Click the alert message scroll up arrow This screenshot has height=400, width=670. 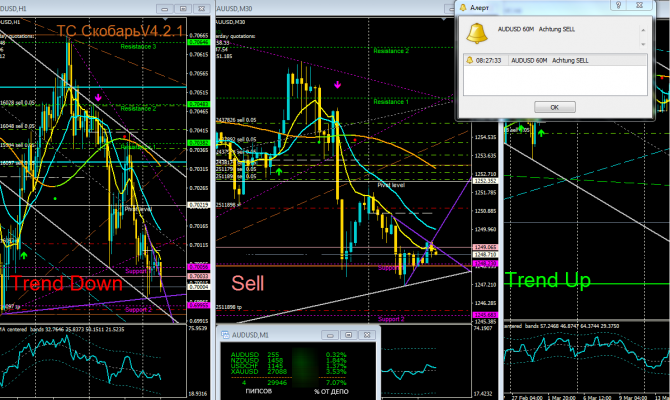[643, 30]
